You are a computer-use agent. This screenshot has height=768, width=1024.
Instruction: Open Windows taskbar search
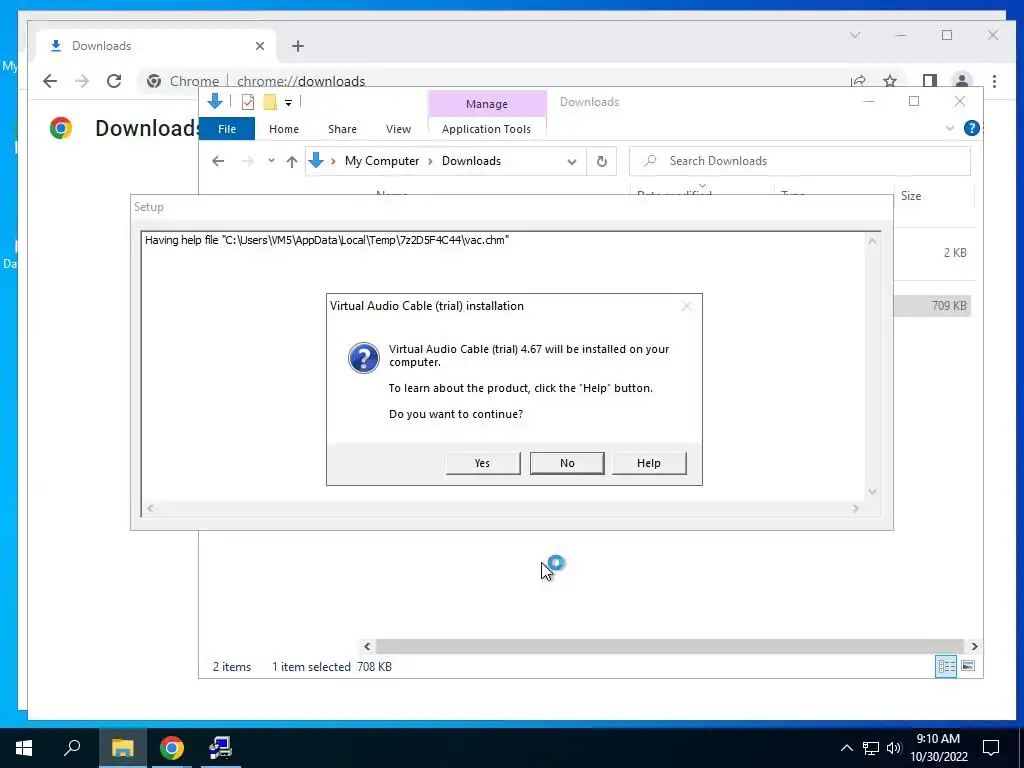pos(72,748)
